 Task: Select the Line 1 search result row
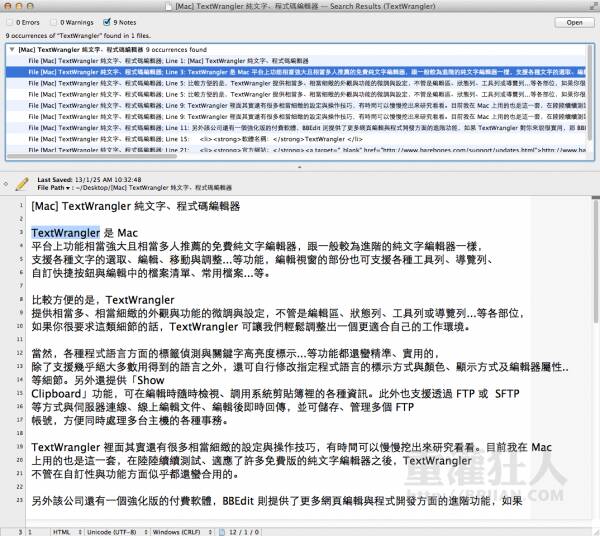coord(296,61)
